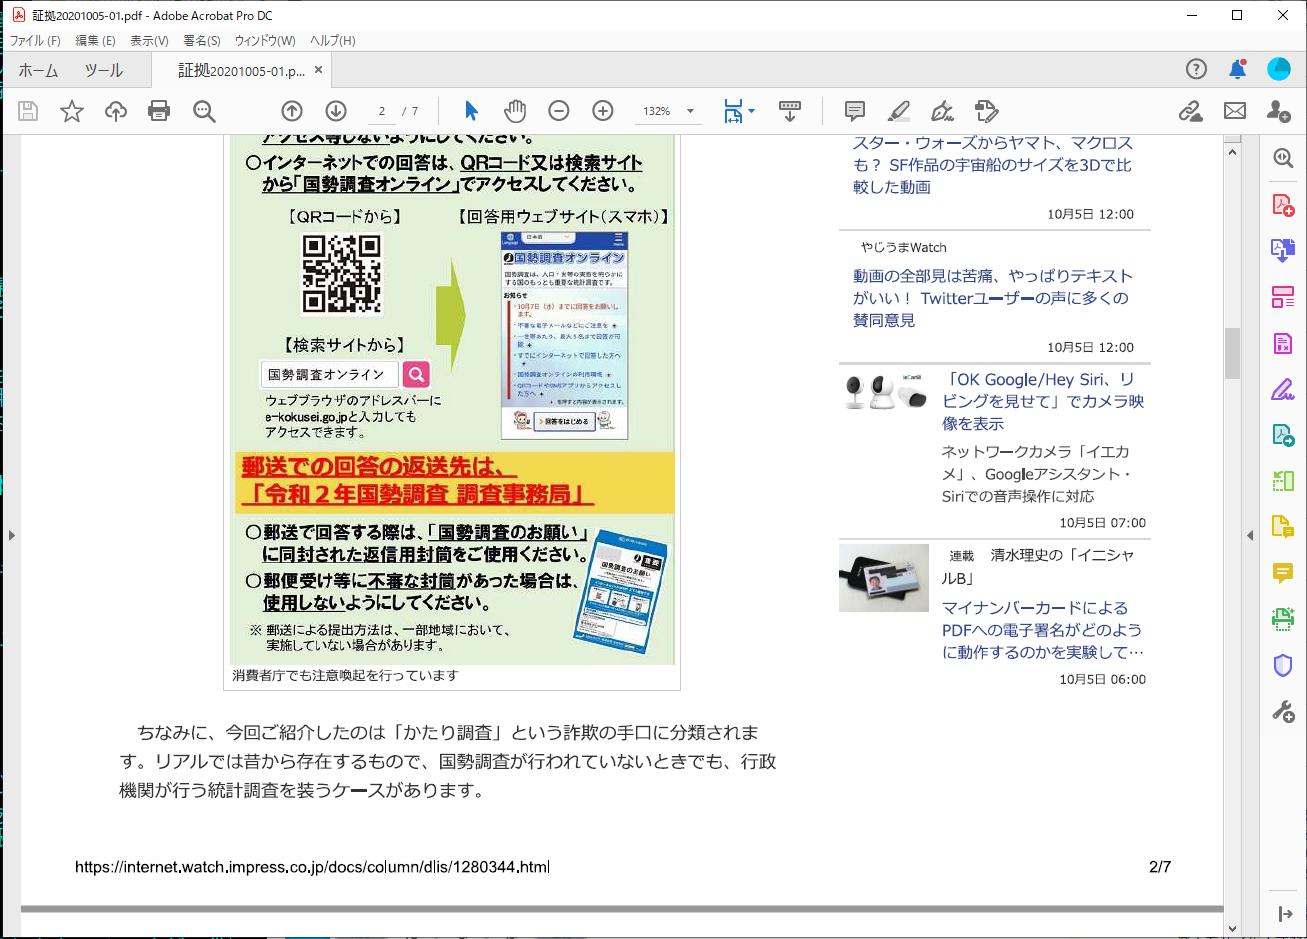Open Create PDF tool in right pane
This screenshot has height=939, width=1307.
[1283, 204]
